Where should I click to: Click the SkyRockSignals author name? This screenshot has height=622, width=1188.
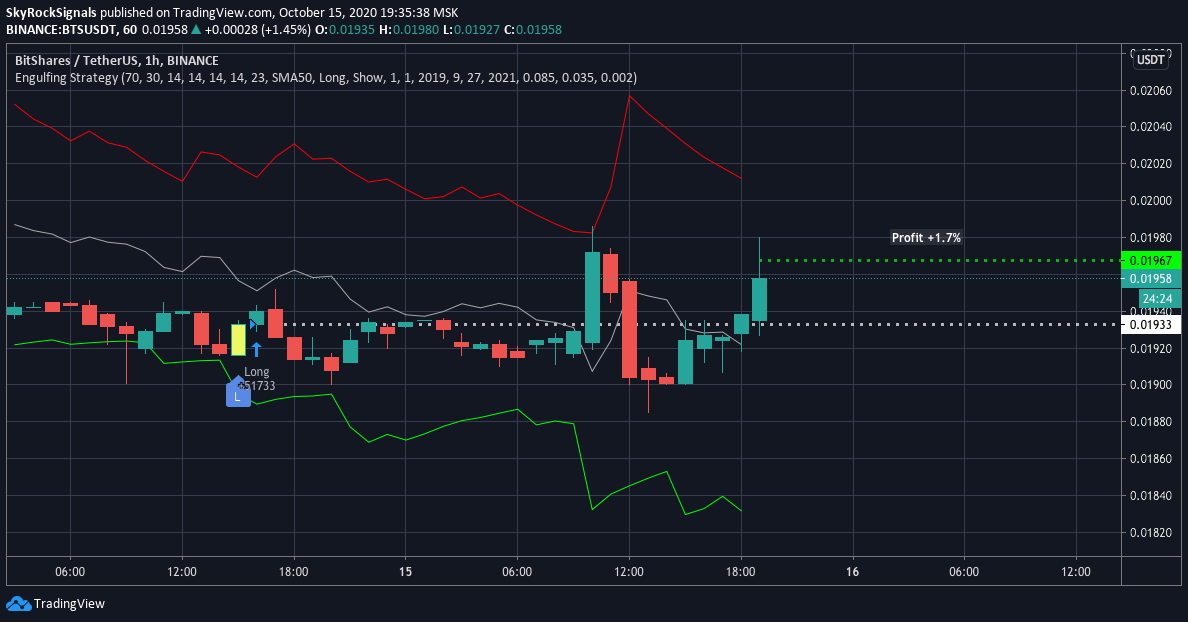(x=52, y=13)
